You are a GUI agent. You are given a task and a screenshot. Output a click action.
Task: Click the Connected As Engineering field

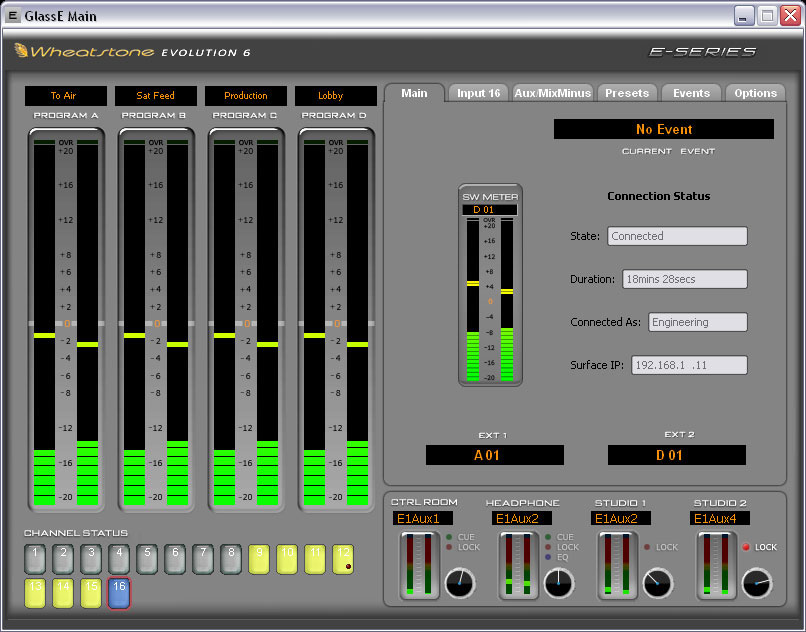click(698, 322)
